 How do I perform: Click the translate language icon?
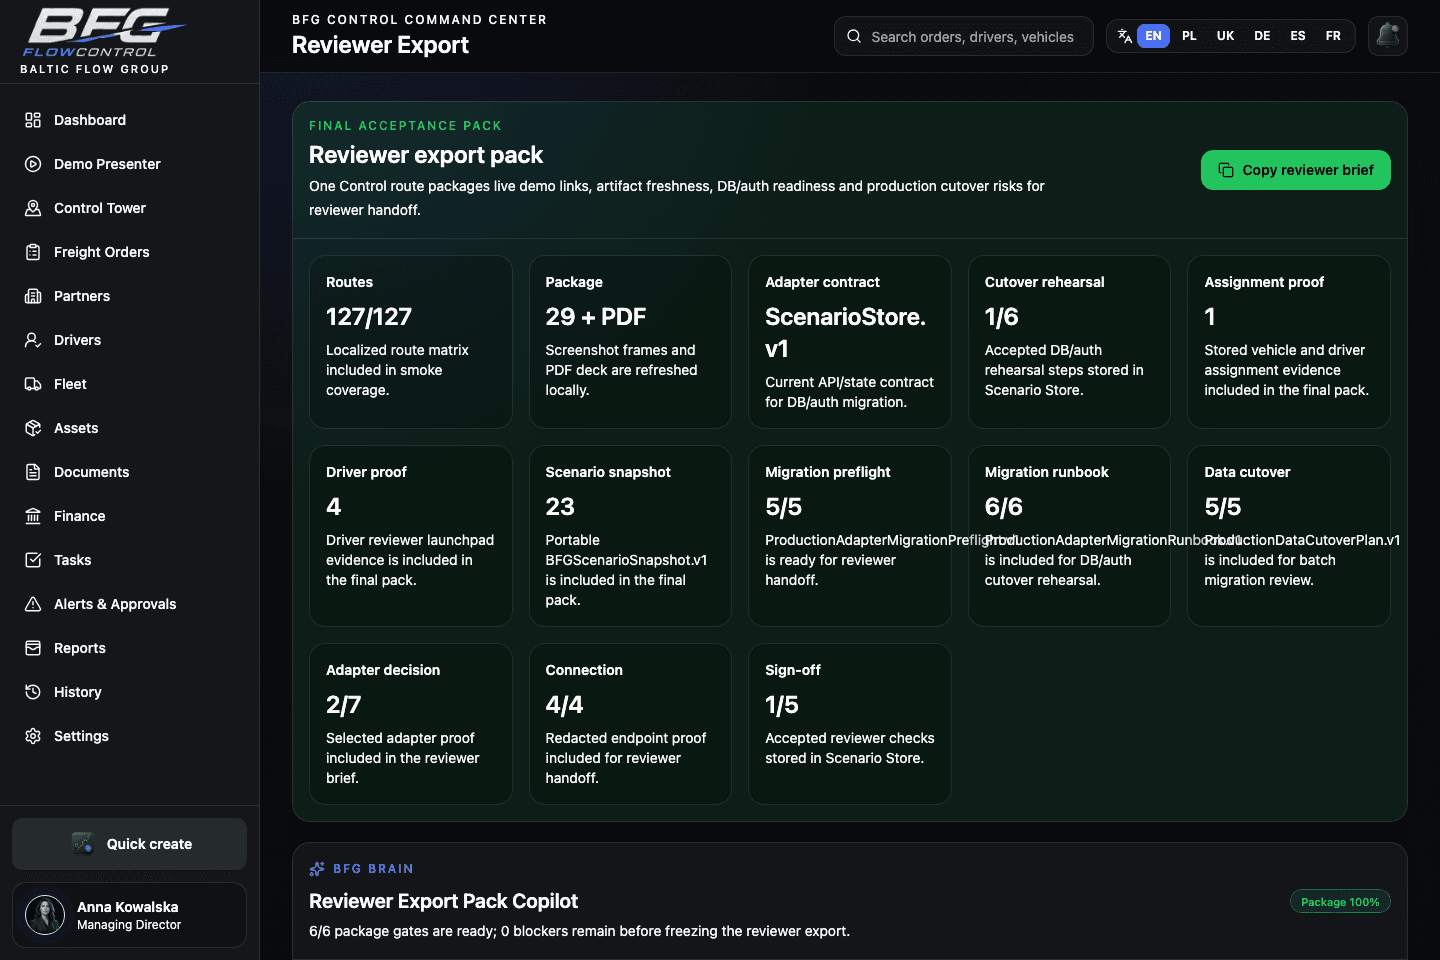[x=1125, y=36]
